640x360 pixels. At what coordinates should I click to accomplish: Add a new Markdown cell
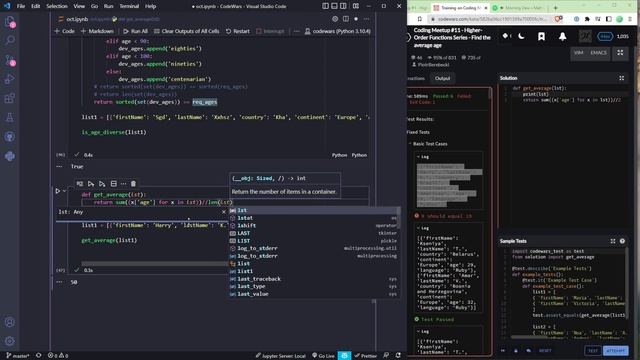pyautogui.click(x=97, y=31)
